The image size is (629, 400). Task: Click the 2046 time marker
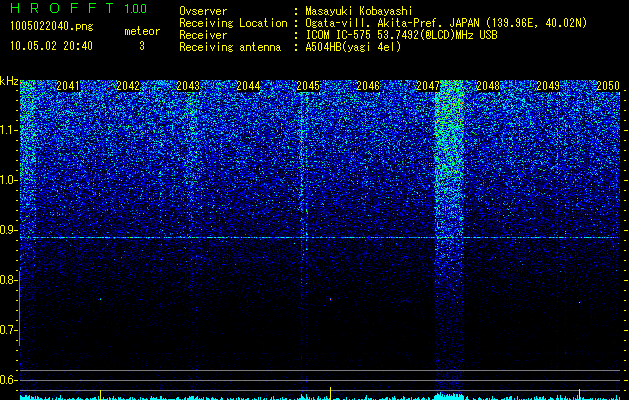pos(368,86)
